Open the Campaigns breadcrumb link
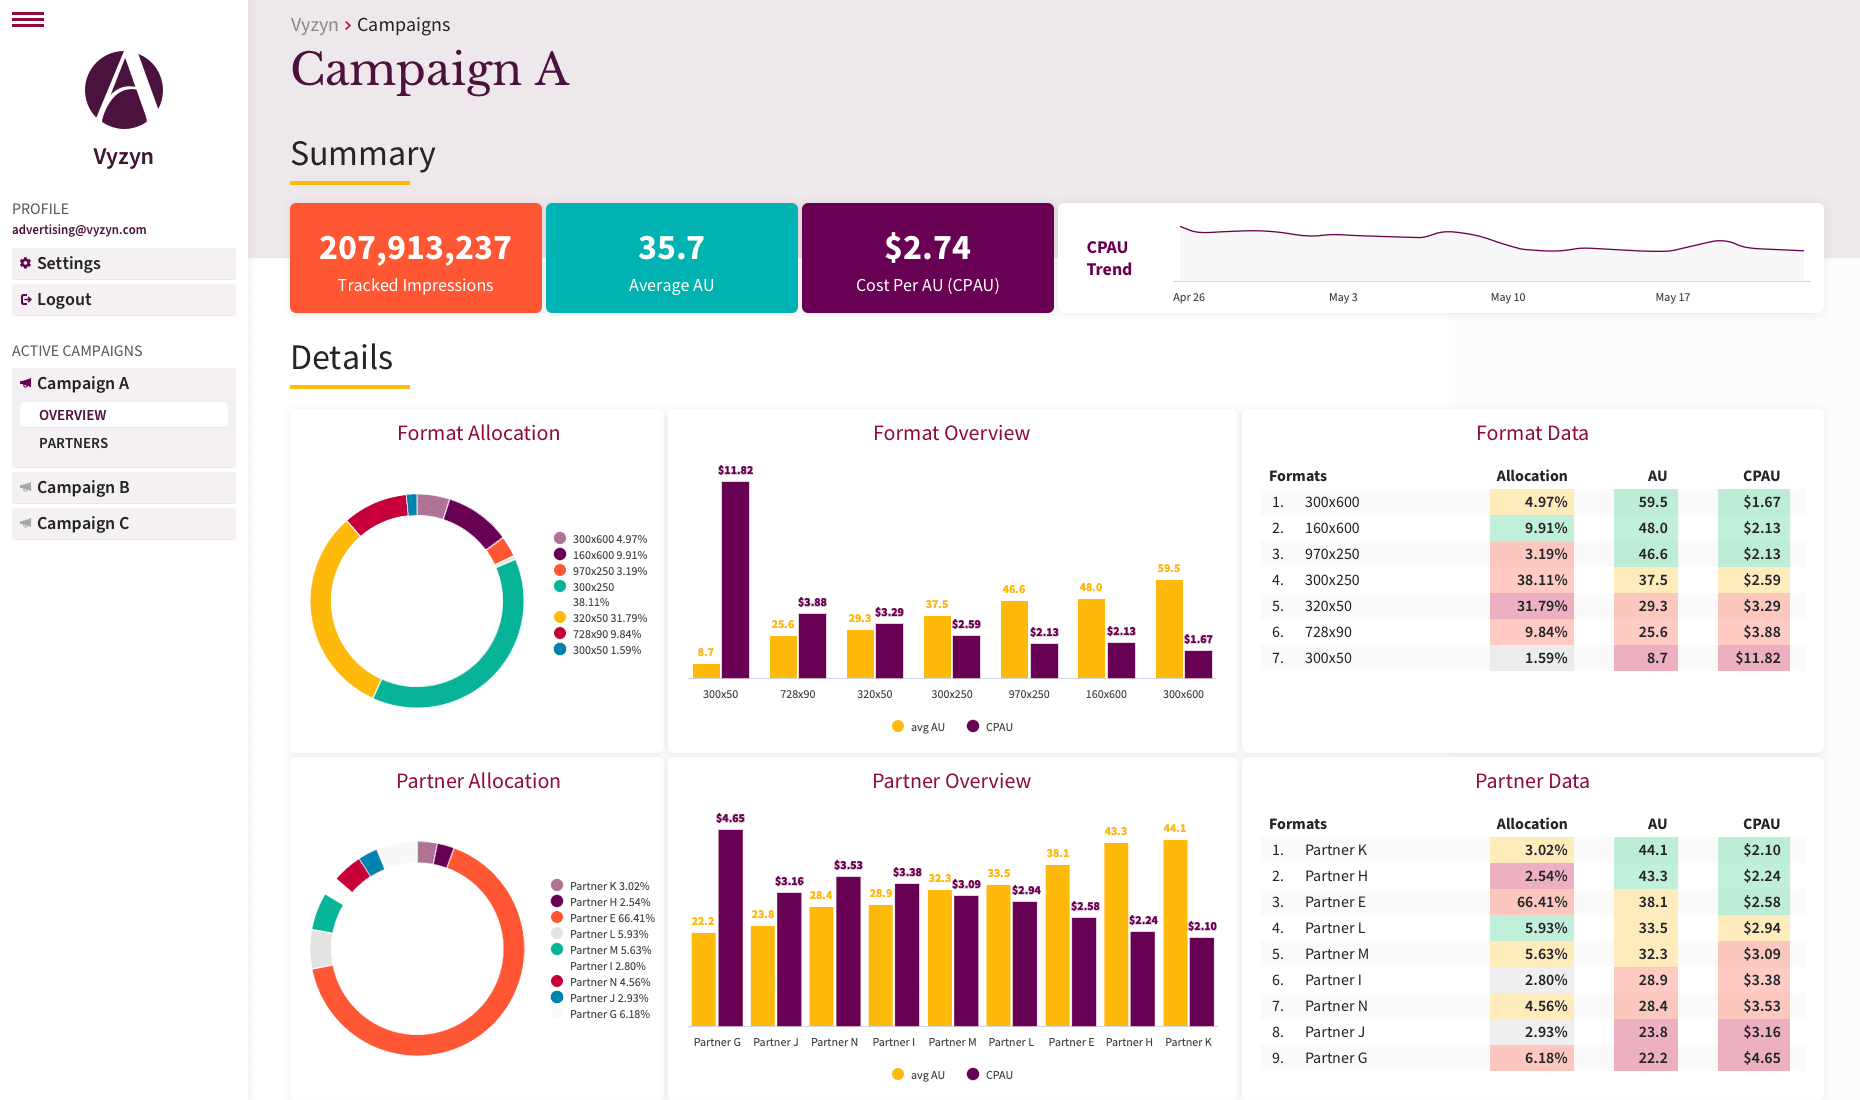Image resolution: width=1860 pixels, height=1100 pixels. (x=403, y=24)
